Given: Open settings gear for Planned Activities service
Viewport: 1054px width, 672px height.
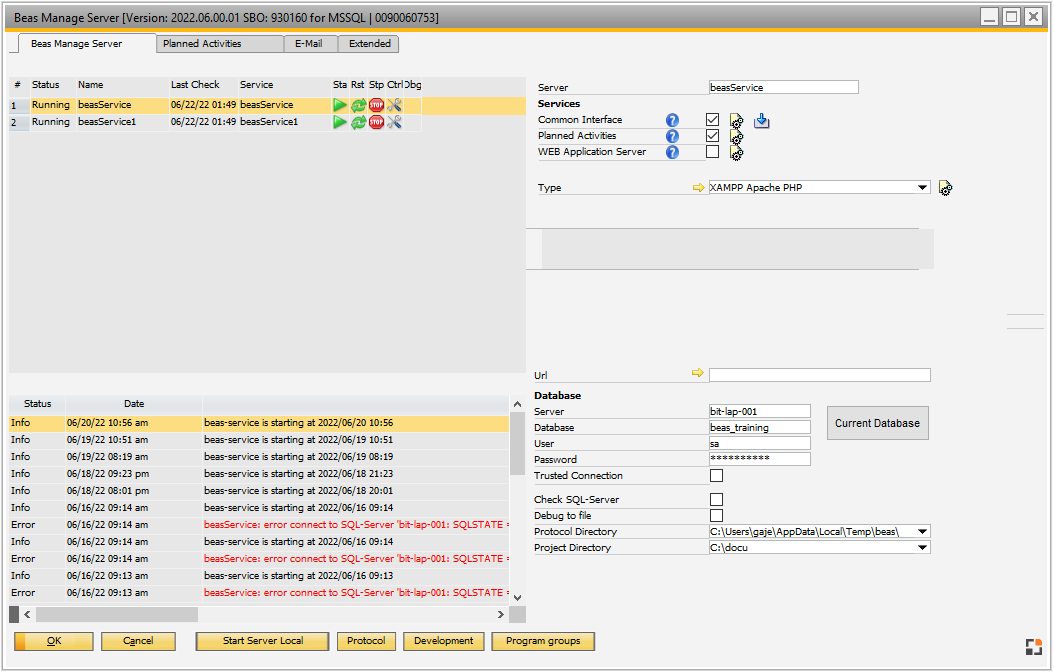Looking at the screenshot, I should tap(736, 137).
